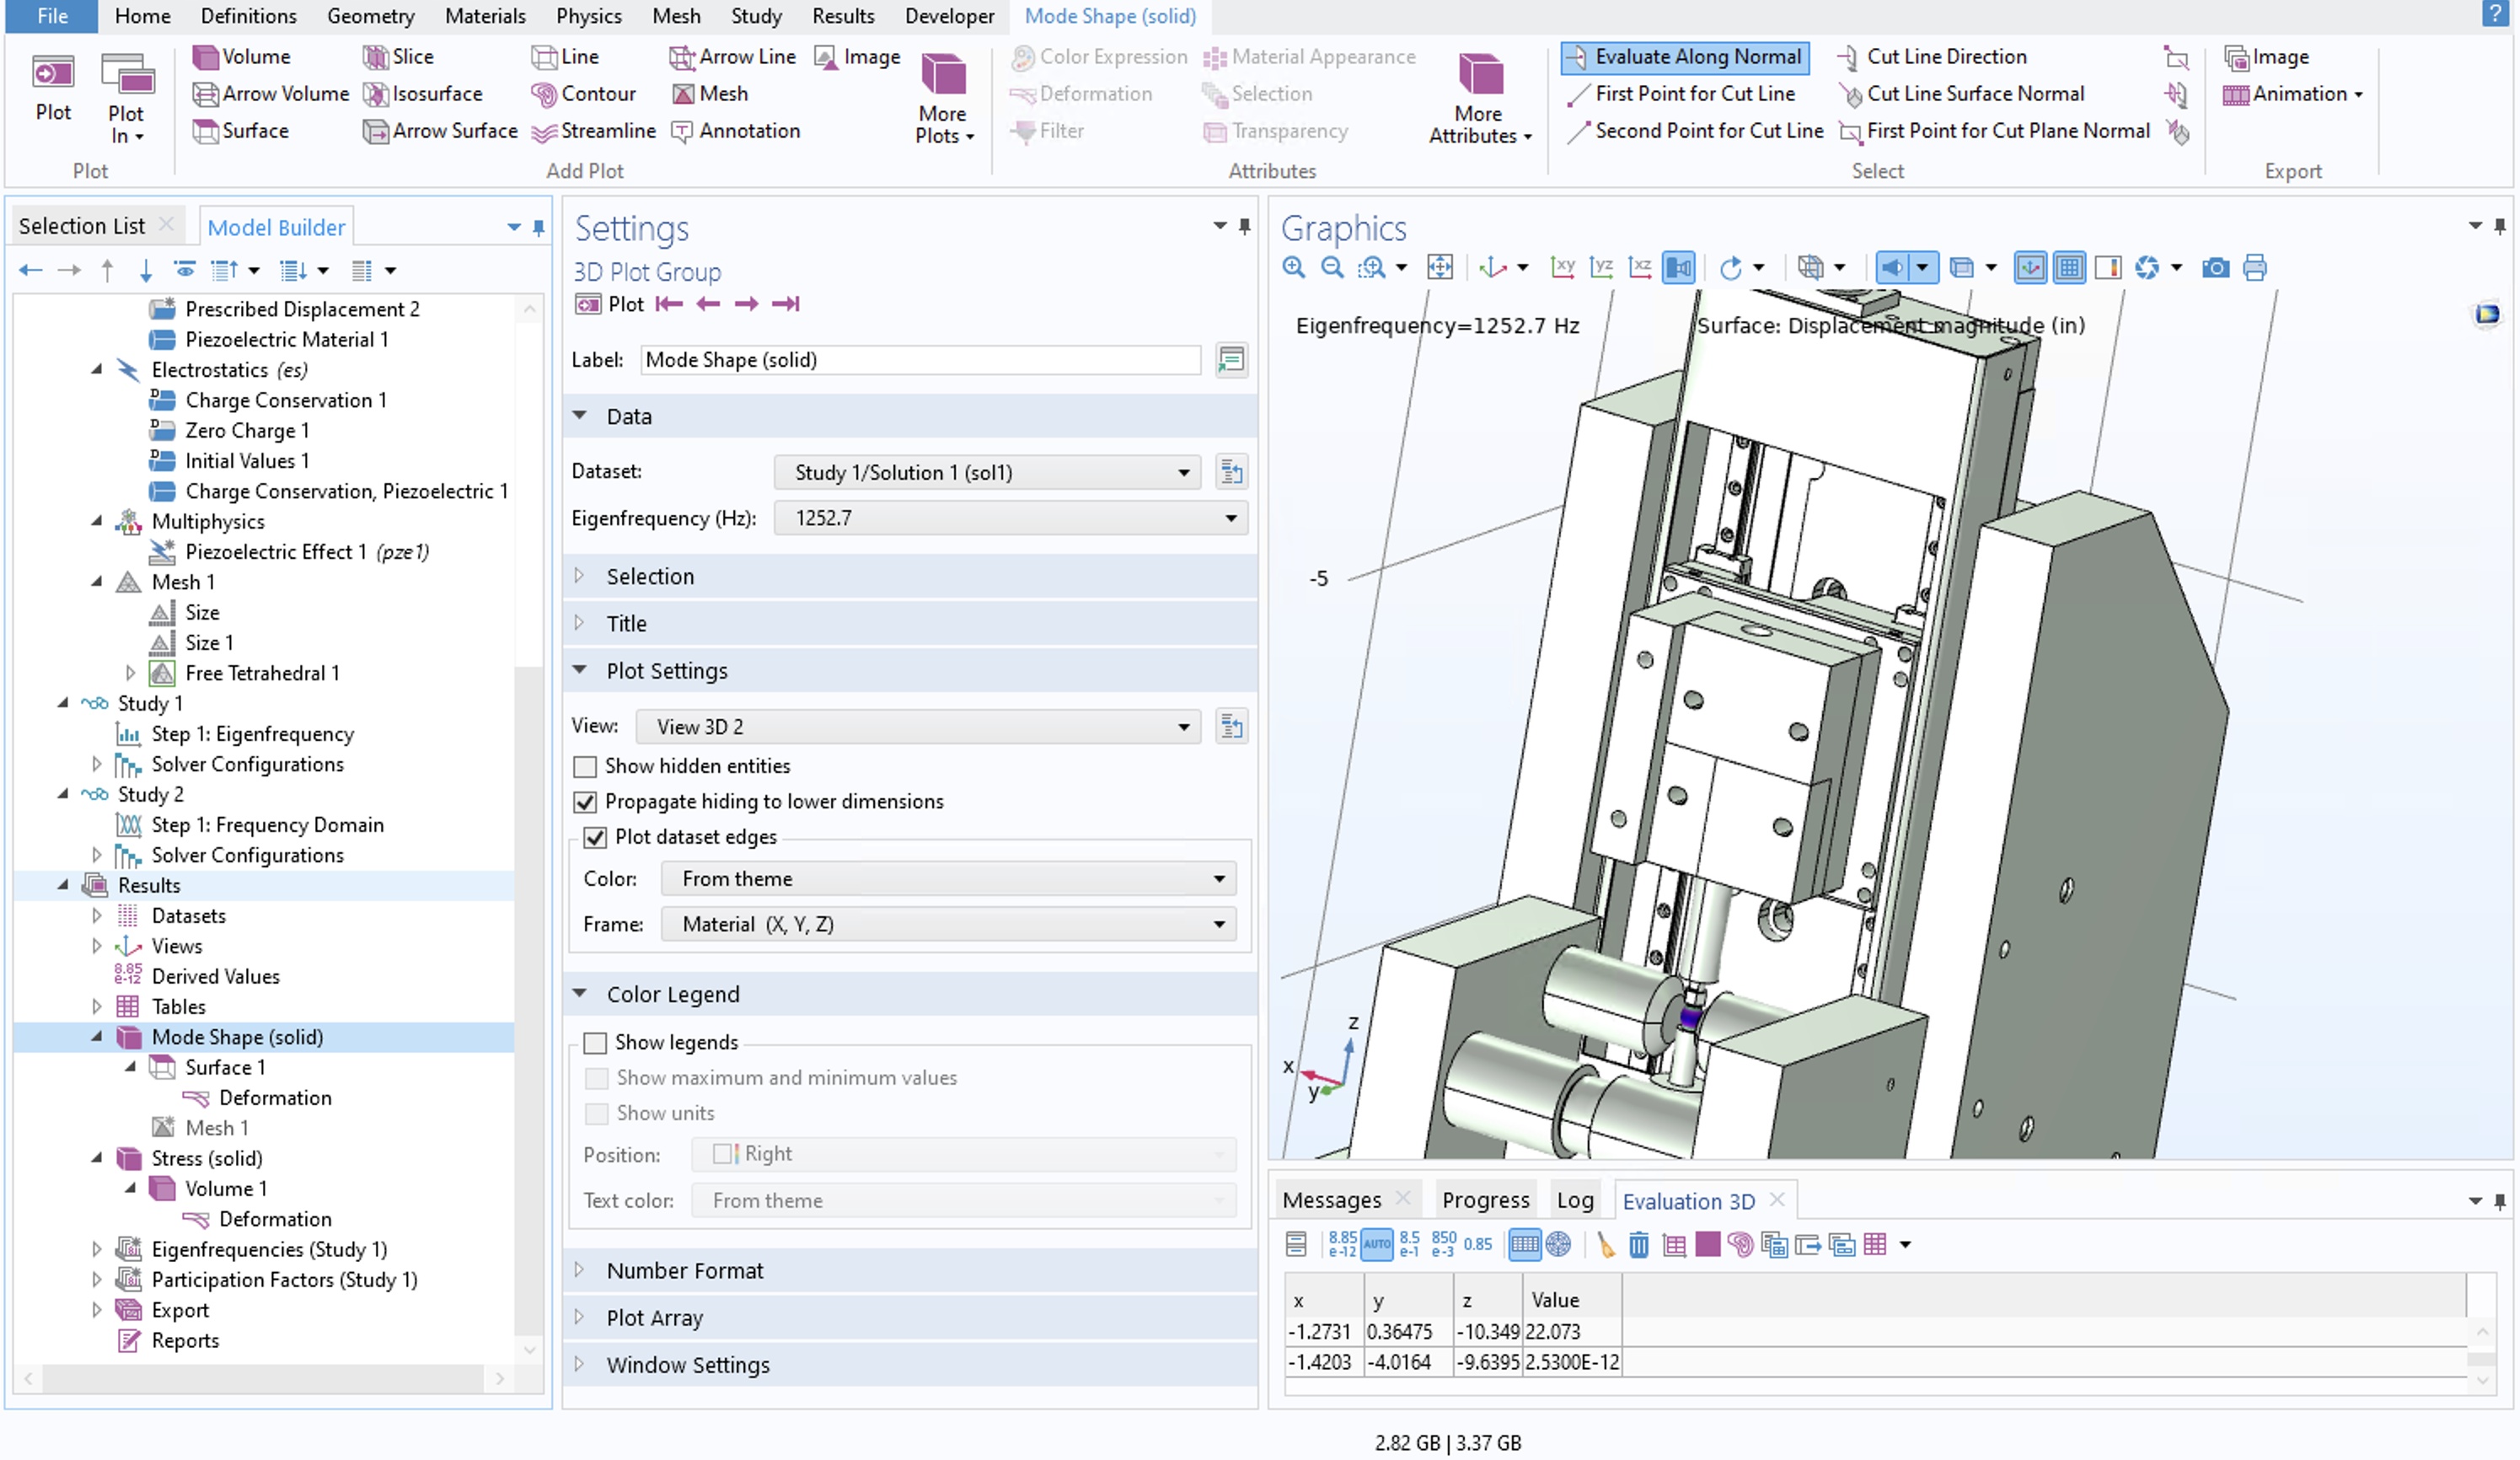2520x1460 pixels.
Task: Click the Evaluate Along Normal button
Action: [x=1684, y=57]
